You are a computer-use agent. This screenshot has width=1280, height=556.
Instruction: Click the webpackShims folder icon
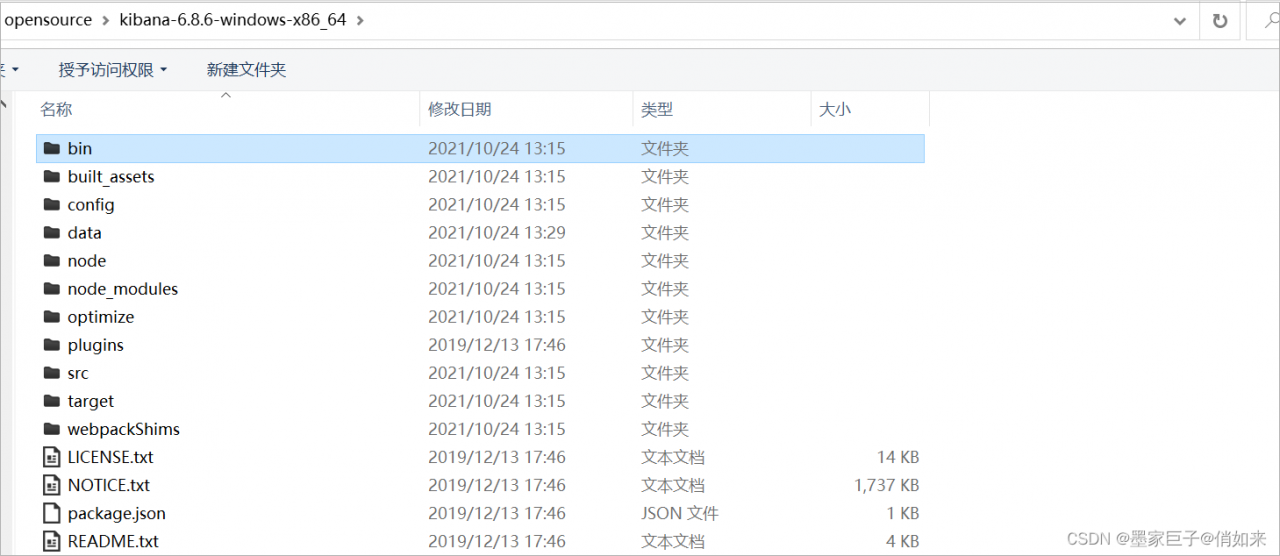pos(52,428)
